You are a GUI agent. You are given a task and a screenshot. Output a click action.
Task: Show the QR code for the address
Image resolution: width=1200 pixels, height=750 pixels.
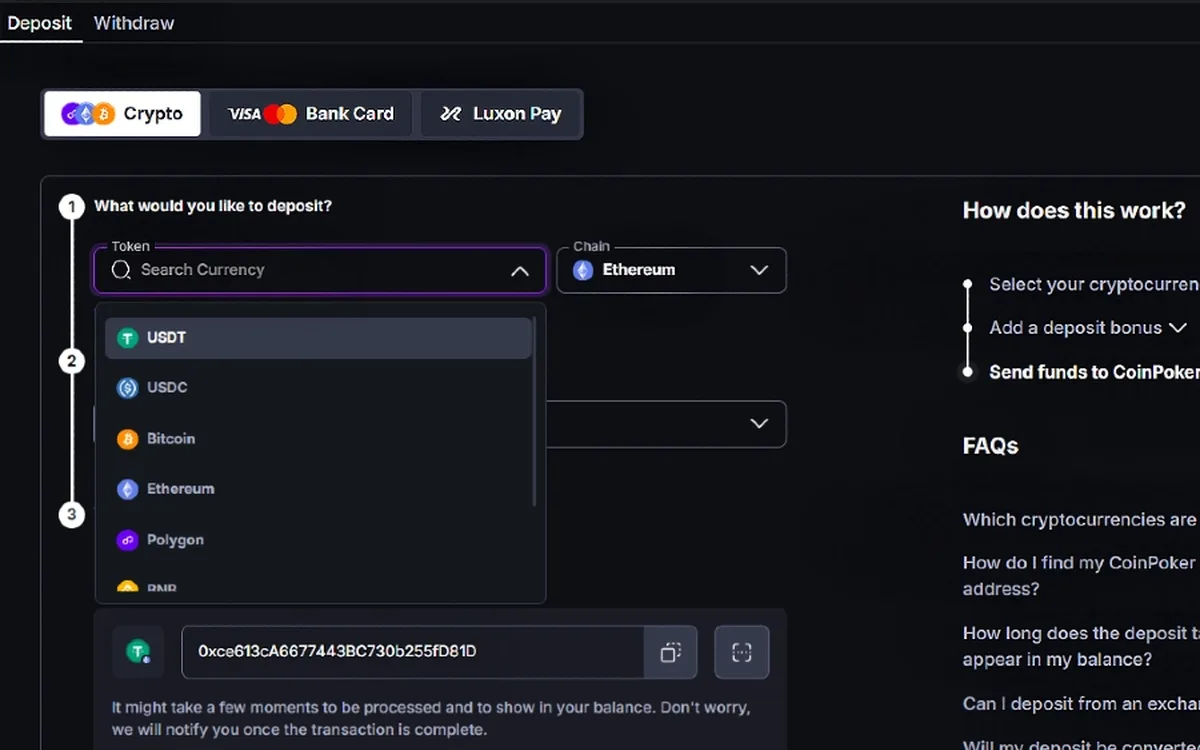742,652
